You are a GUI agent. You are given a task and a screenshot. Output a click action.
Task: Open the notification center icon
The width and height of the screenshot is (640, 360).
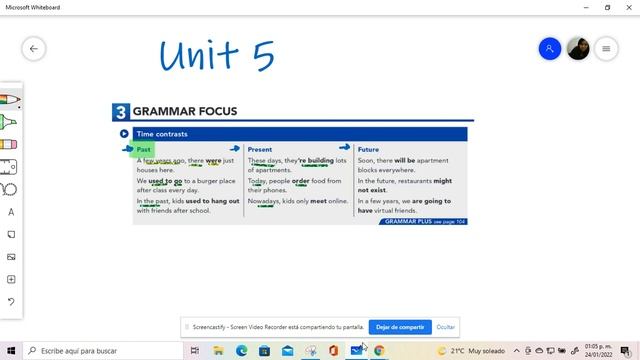click(625, 351)
